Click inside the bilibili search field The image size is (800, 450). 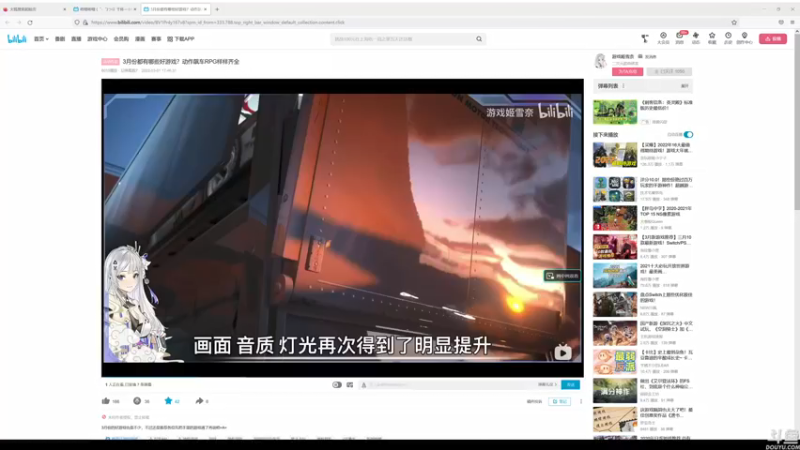pos(403,39)
